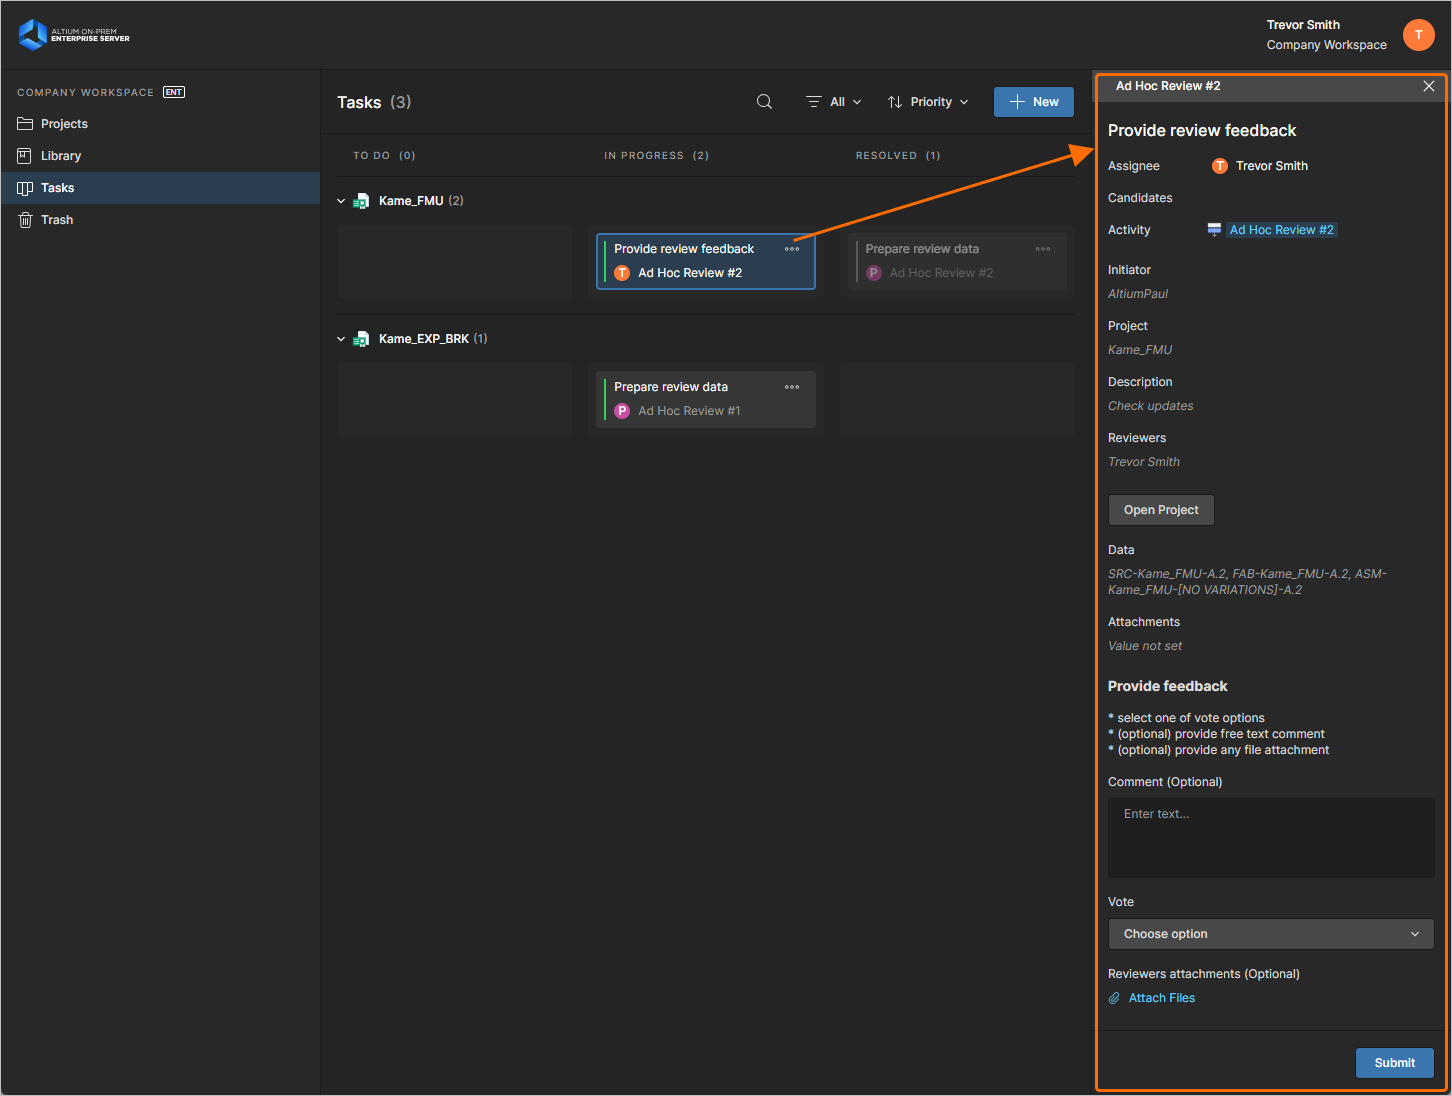Open the Vote Choose option dropdown
Screen dimensions: 1452x1096
(1270, 934)
